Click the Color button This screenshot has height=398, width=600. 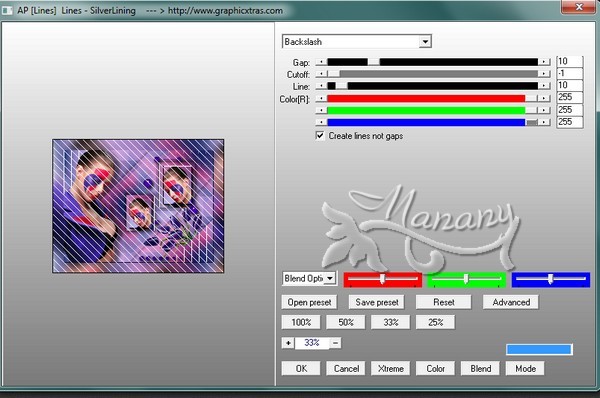(435, 368)
